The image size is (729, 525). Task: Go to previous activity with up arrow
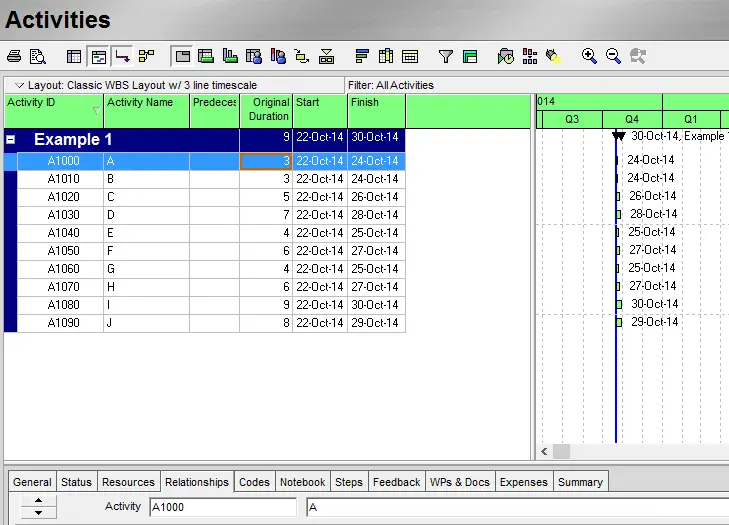pyautogui.click(x=39, y=501)
